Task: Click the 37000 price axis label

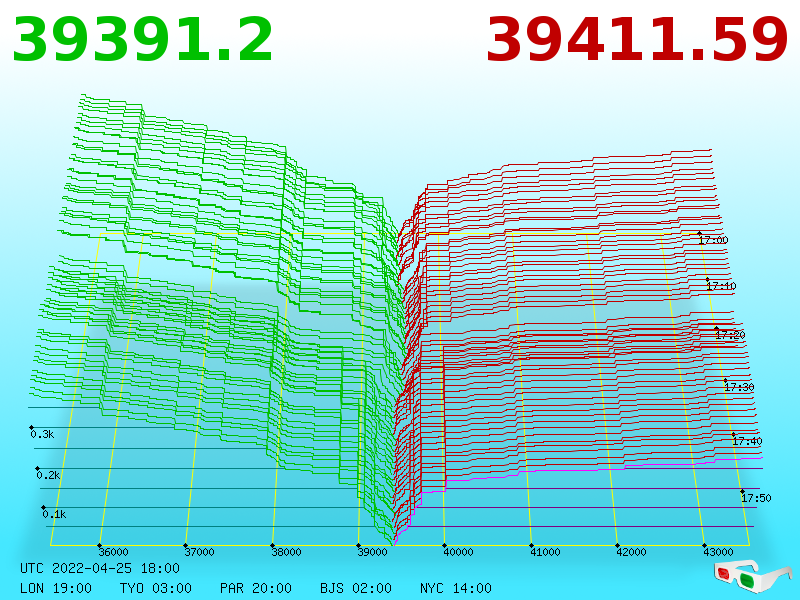Action: [x=199, y=552]
